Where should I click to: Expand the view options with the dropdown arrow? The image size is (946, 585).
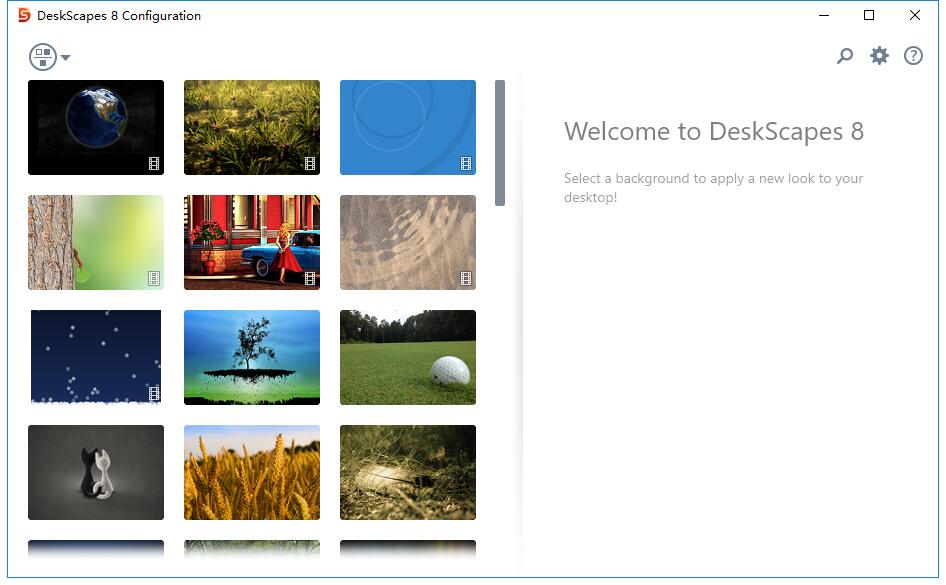64,57
